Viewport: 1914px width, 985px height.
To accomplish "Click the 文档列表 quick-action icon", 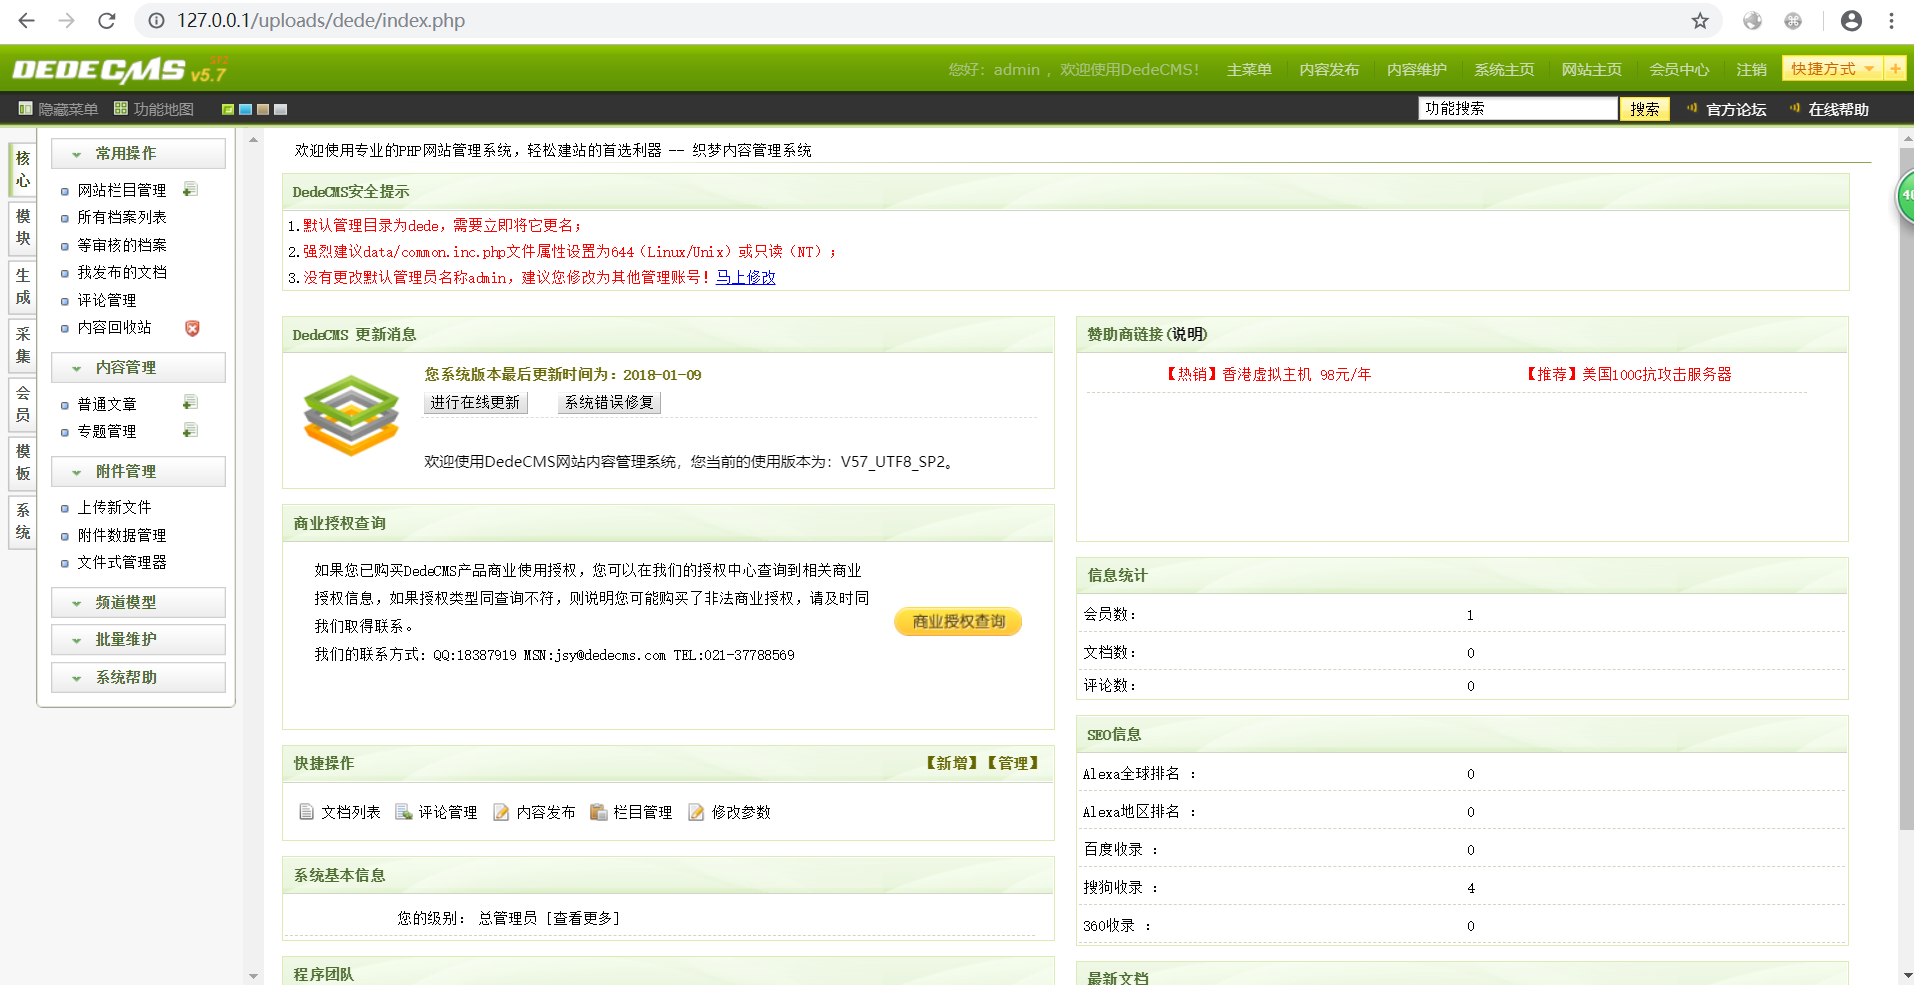I will 307,811.
